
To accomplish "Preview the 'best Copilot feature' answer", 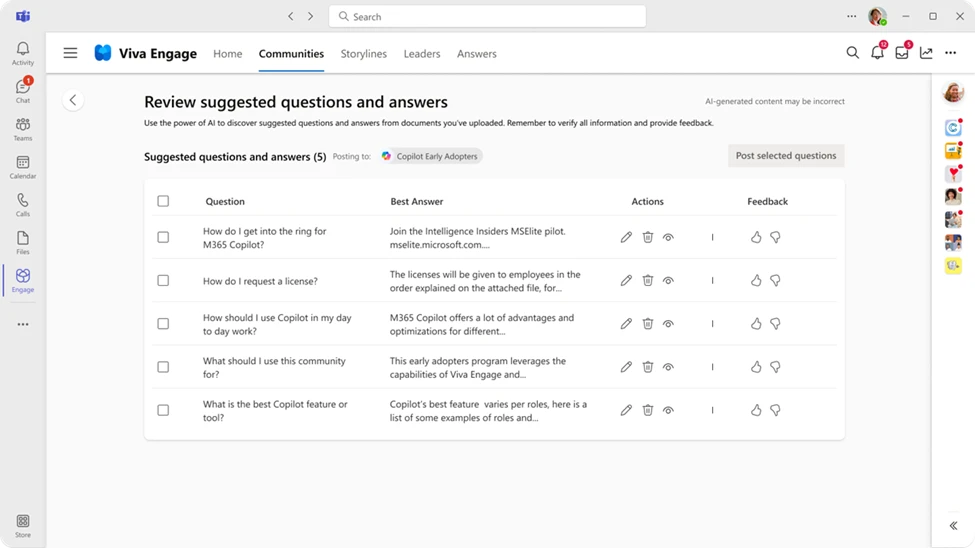I will click(668, 410).
